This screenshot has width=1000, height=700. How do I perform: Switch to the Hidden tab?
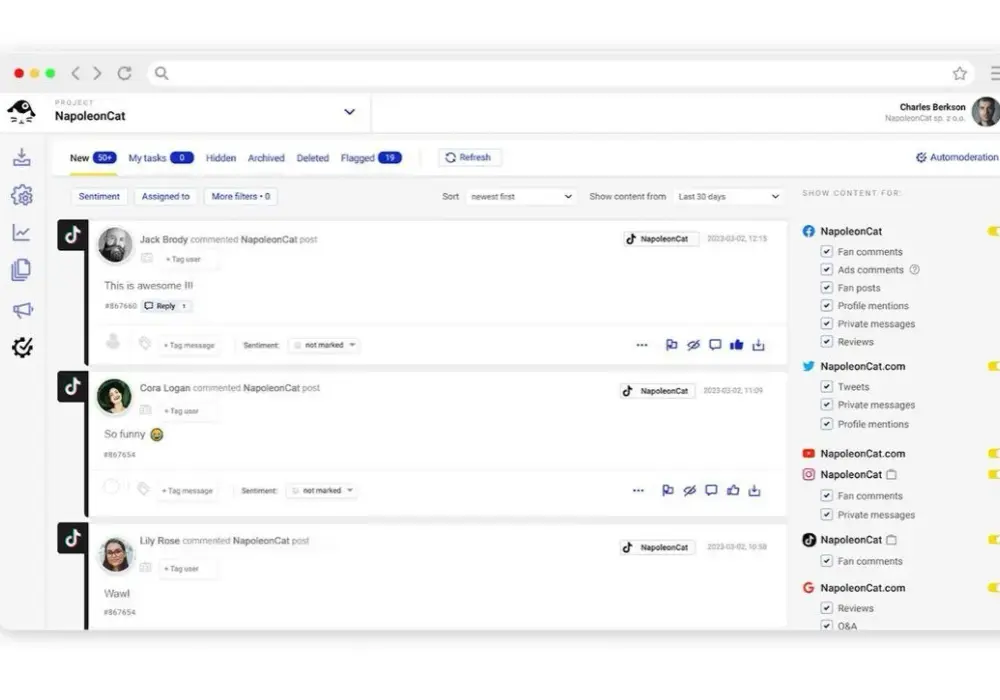[221, 158]
